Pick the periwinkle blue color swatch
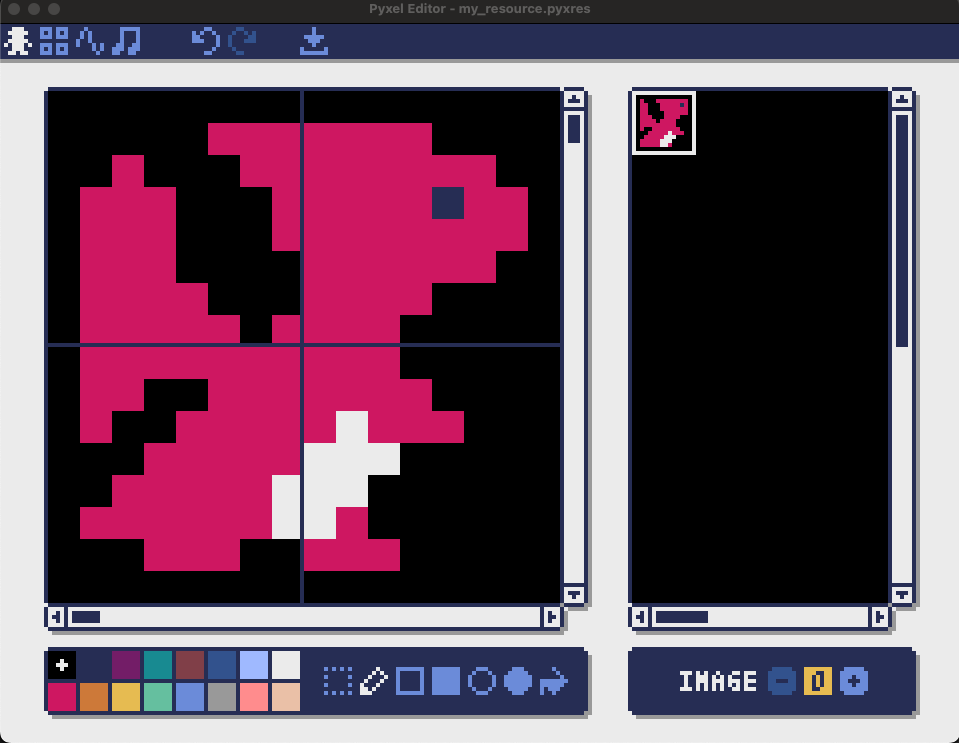 [x=190, y=697]
